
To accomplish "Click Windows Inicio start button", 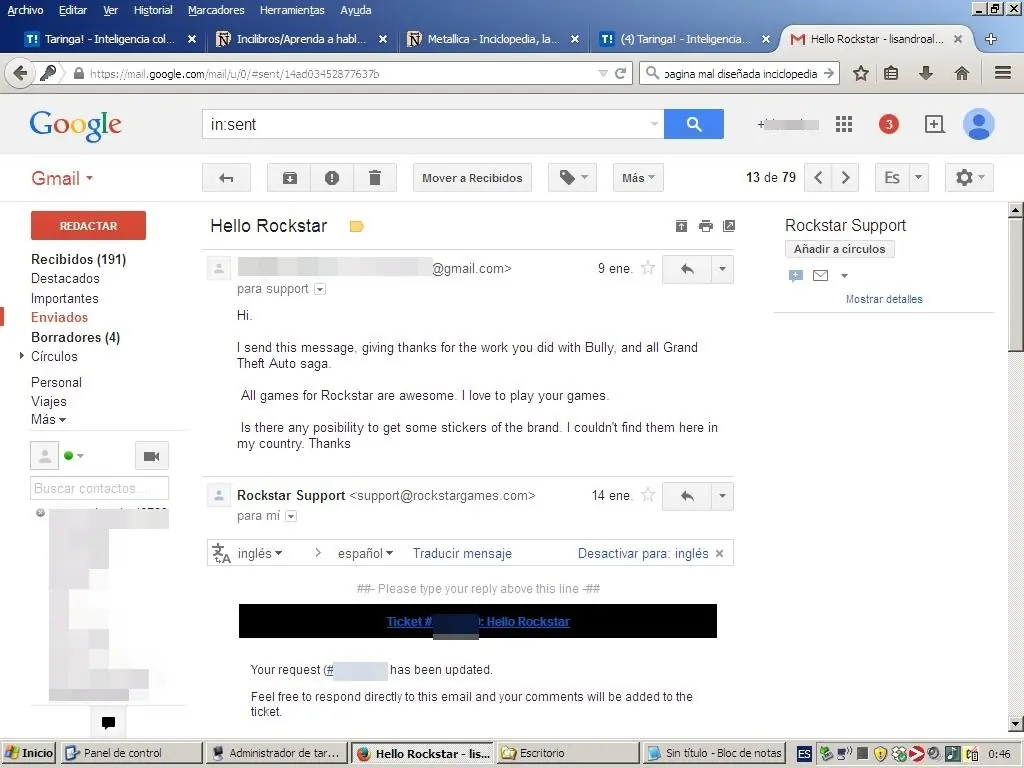I will click(x=29, y=753).
